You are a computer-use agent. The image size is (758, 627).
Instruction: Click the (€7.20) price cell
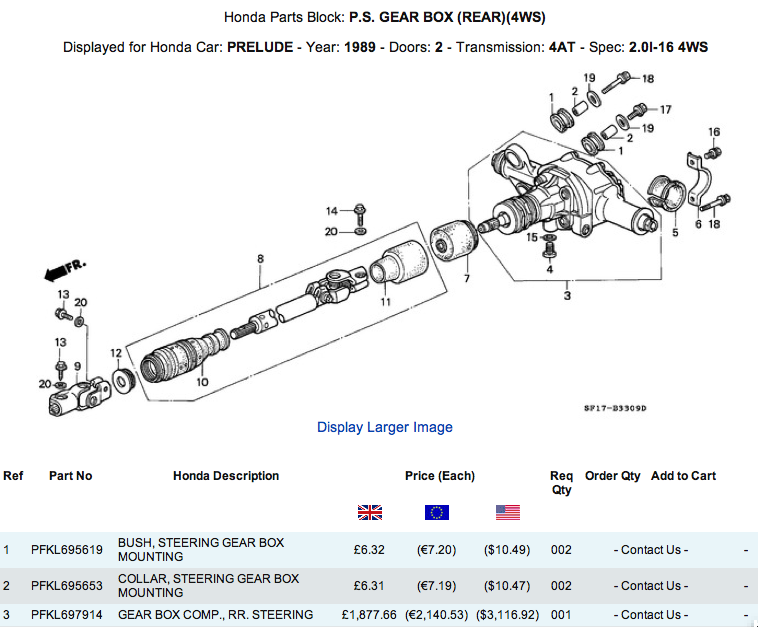(x=437, y=550)
